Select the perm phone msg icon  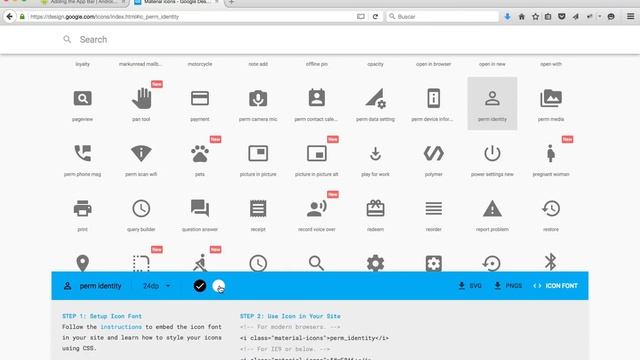pyautogui.click(x=82, y=153)
